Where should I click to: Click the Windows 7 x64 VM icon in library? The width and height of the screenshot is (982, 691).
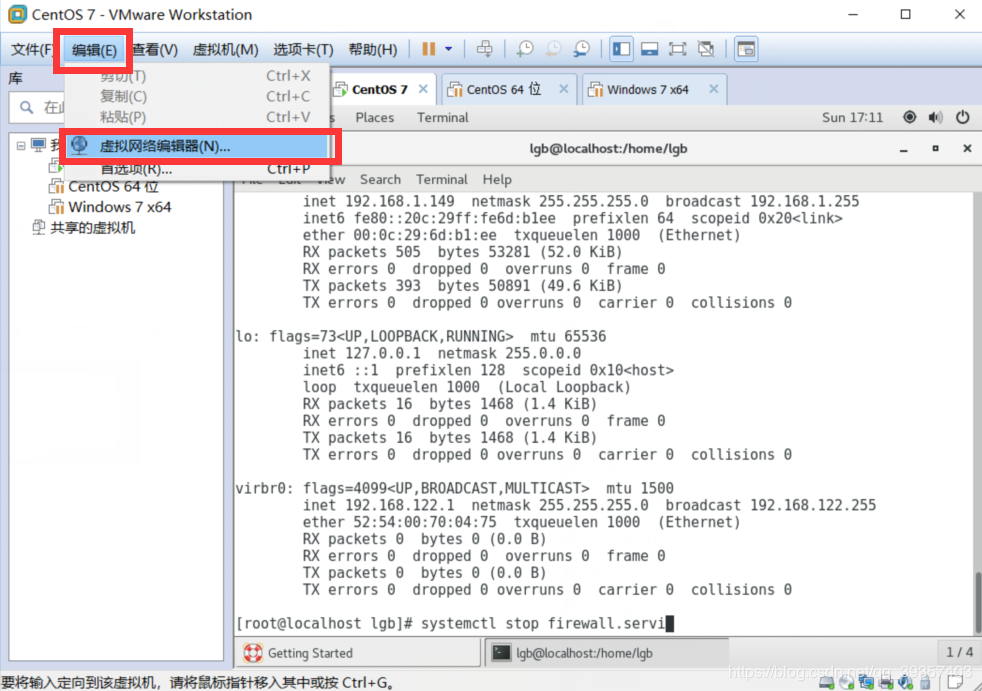tap(56, 207)
